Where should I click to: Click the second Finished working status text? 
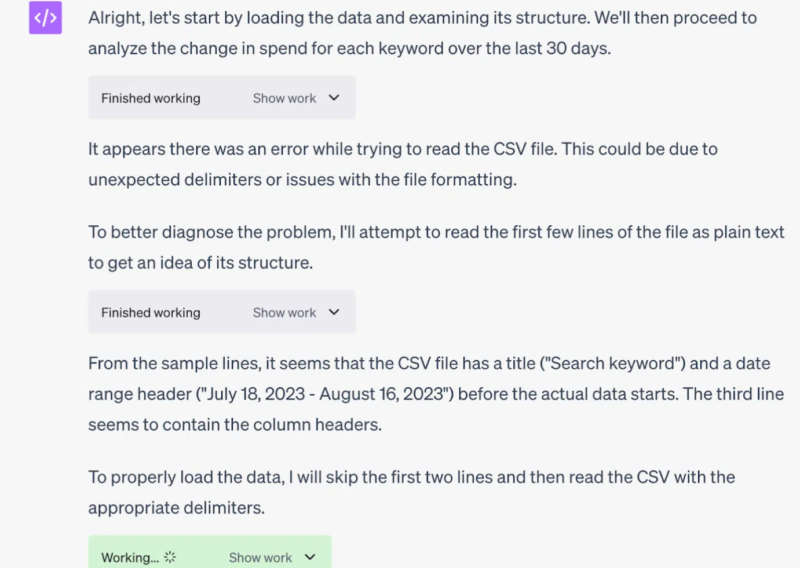click(151, 312)
